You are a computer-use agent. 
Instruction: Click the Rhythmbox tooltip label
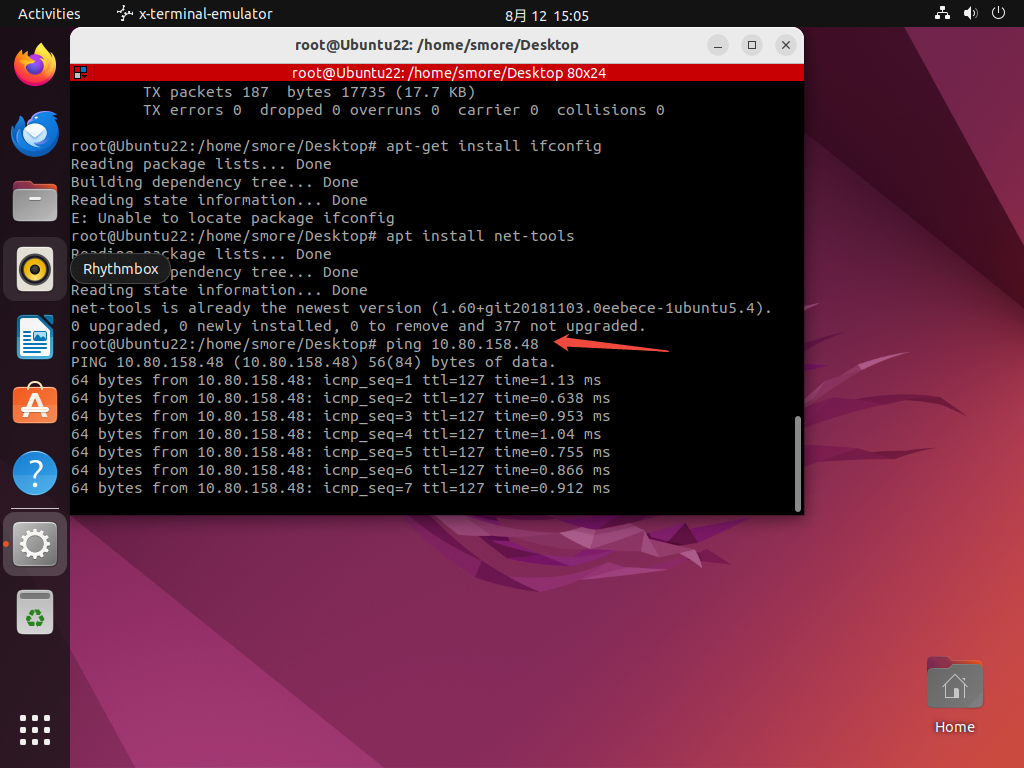(121, 269)
